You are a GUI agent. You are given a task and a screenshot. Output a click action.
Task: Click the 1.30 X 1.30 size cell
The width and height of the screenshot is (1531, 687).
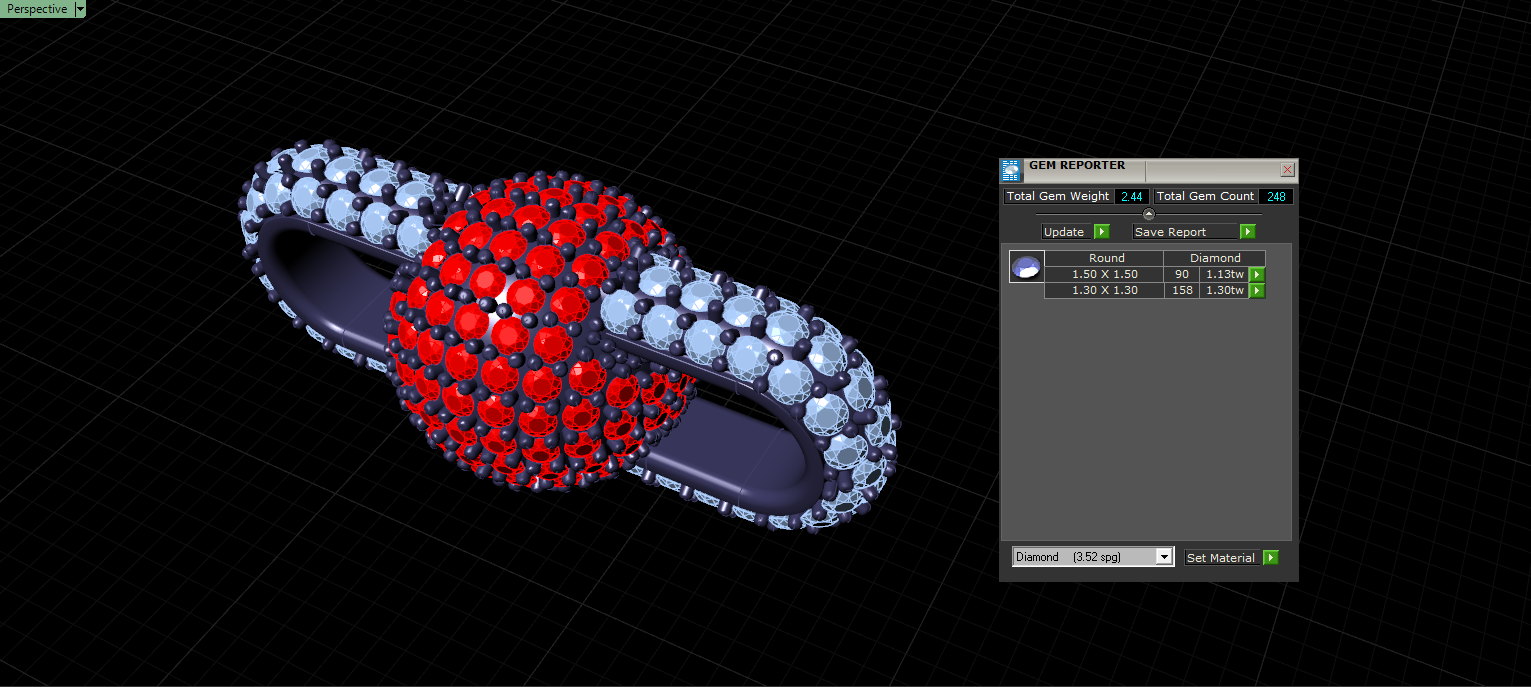(x=1104, y=291)
